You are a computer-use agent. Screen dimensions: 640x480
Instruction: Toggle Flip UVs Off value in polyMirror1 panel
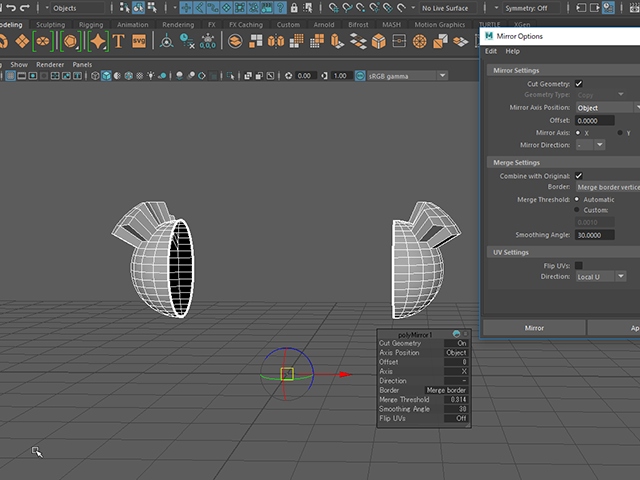pos(456,418)
